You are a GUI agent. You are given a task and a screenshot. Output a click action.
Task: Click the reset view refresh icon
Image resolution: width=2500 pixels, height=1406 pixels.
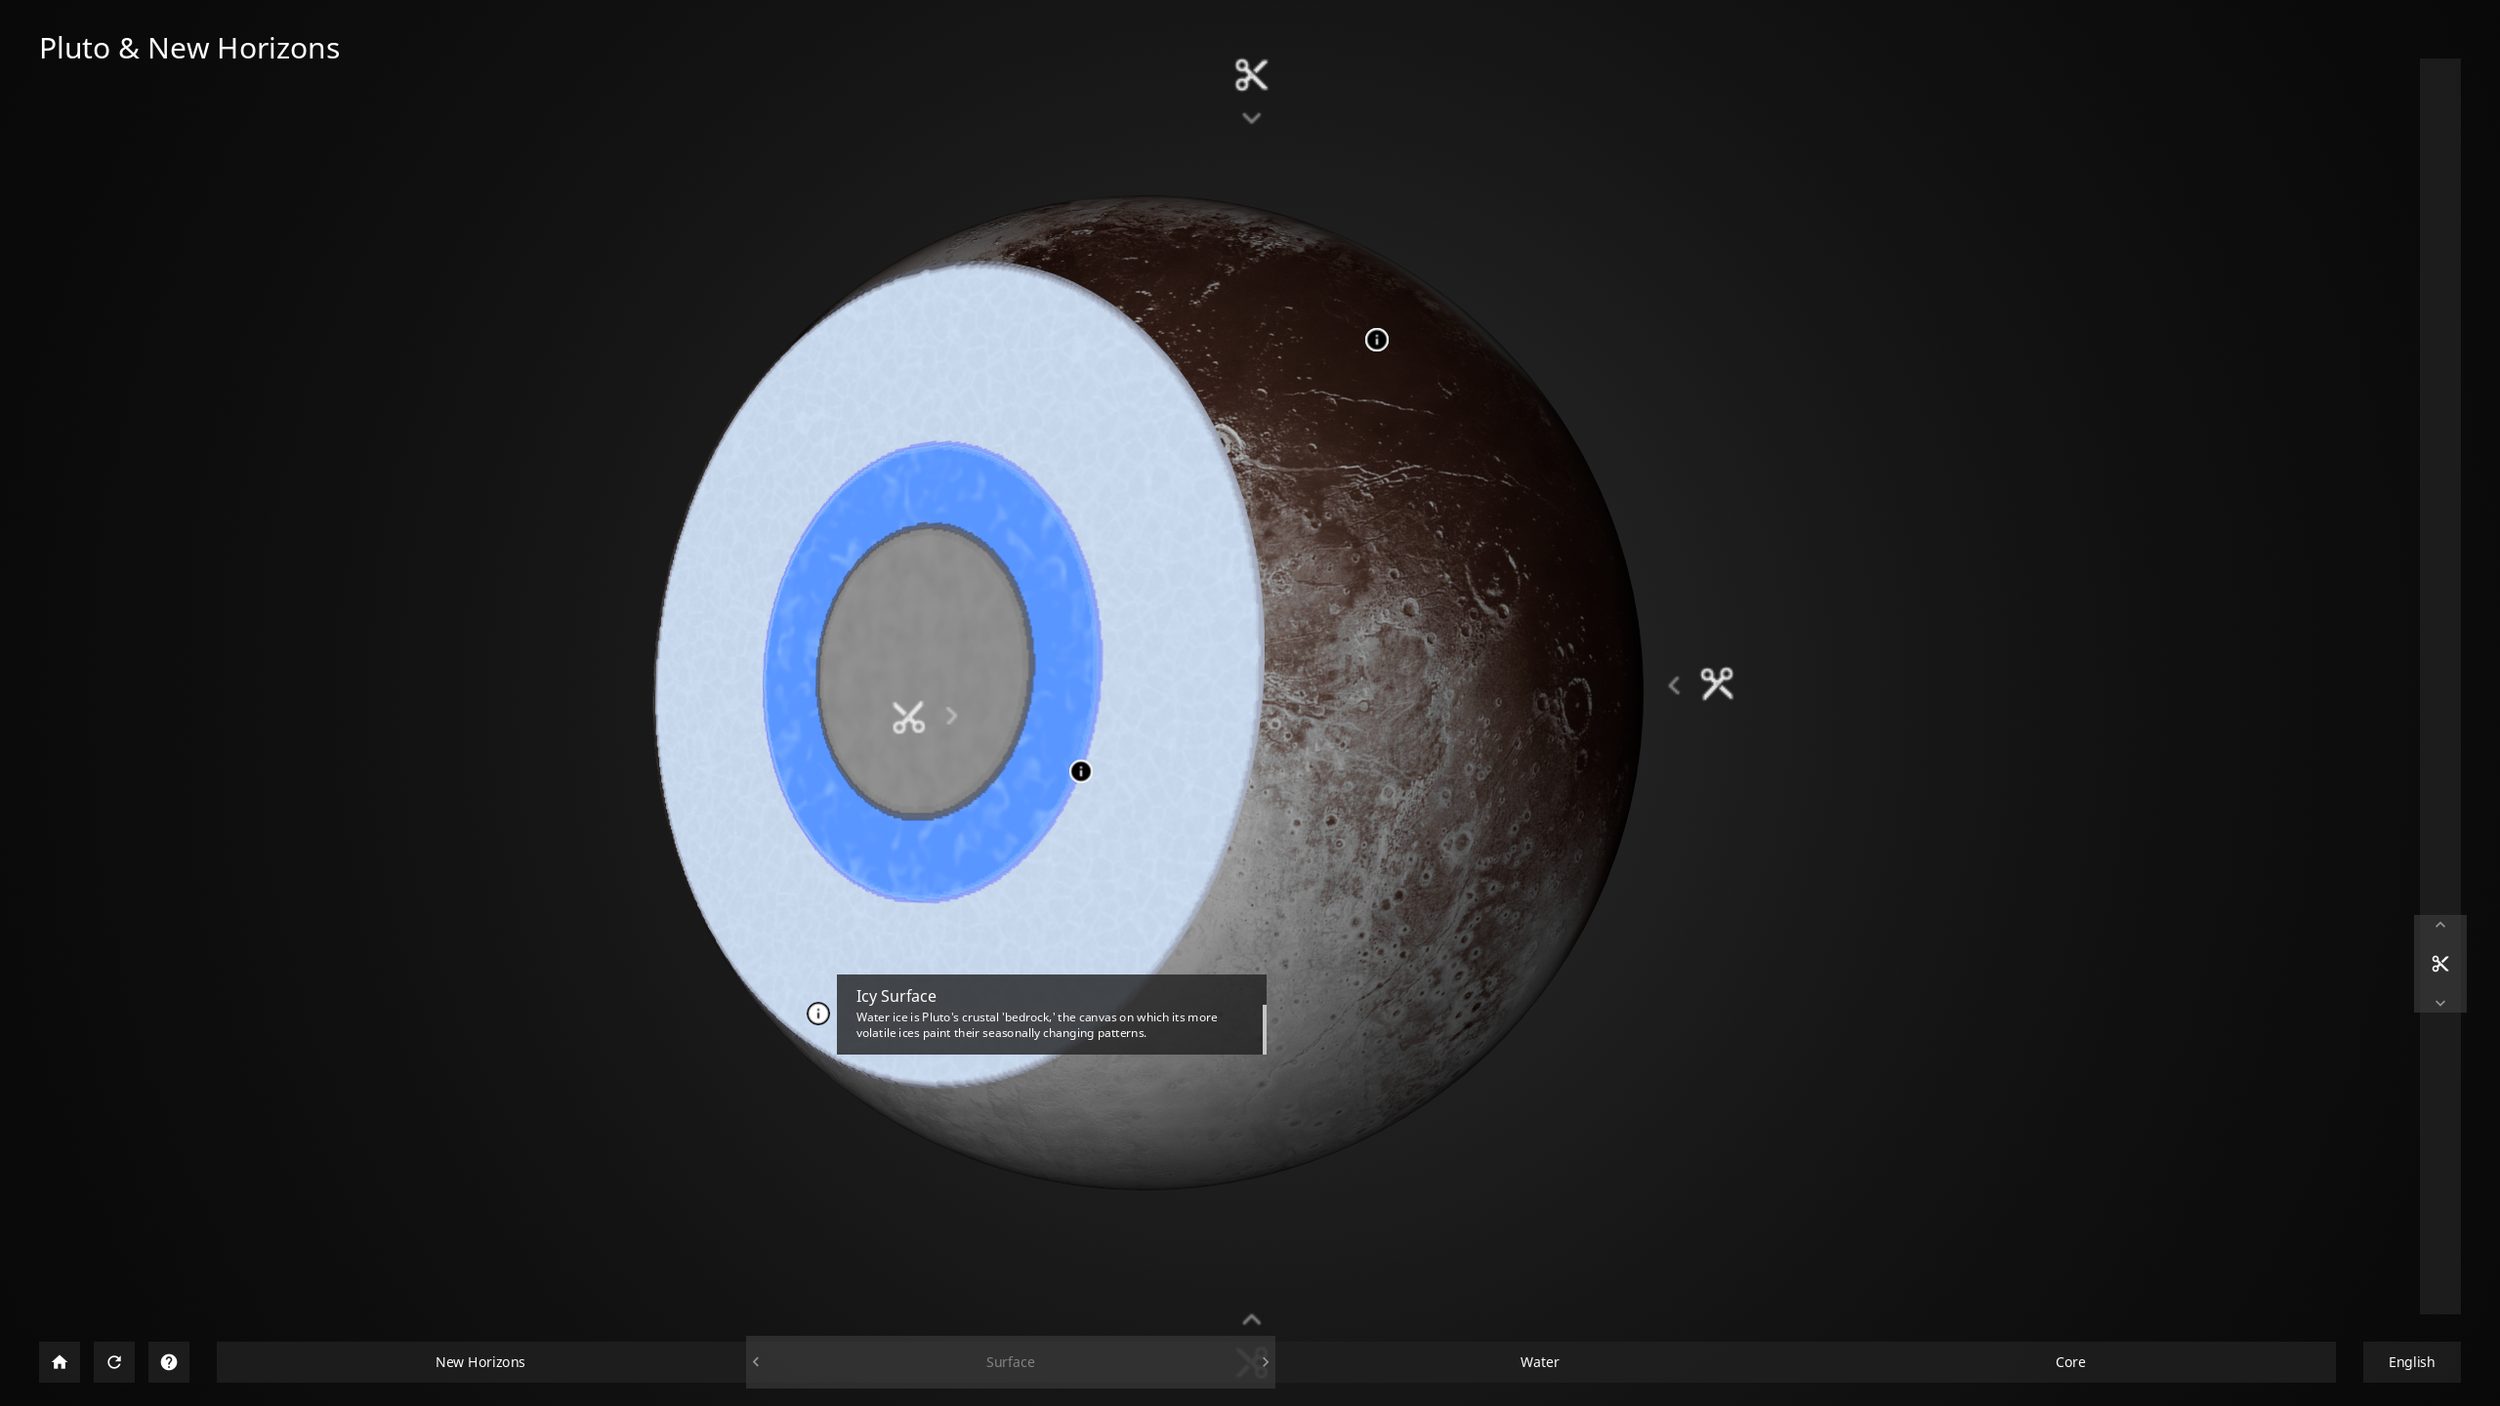pos(114,1362)
